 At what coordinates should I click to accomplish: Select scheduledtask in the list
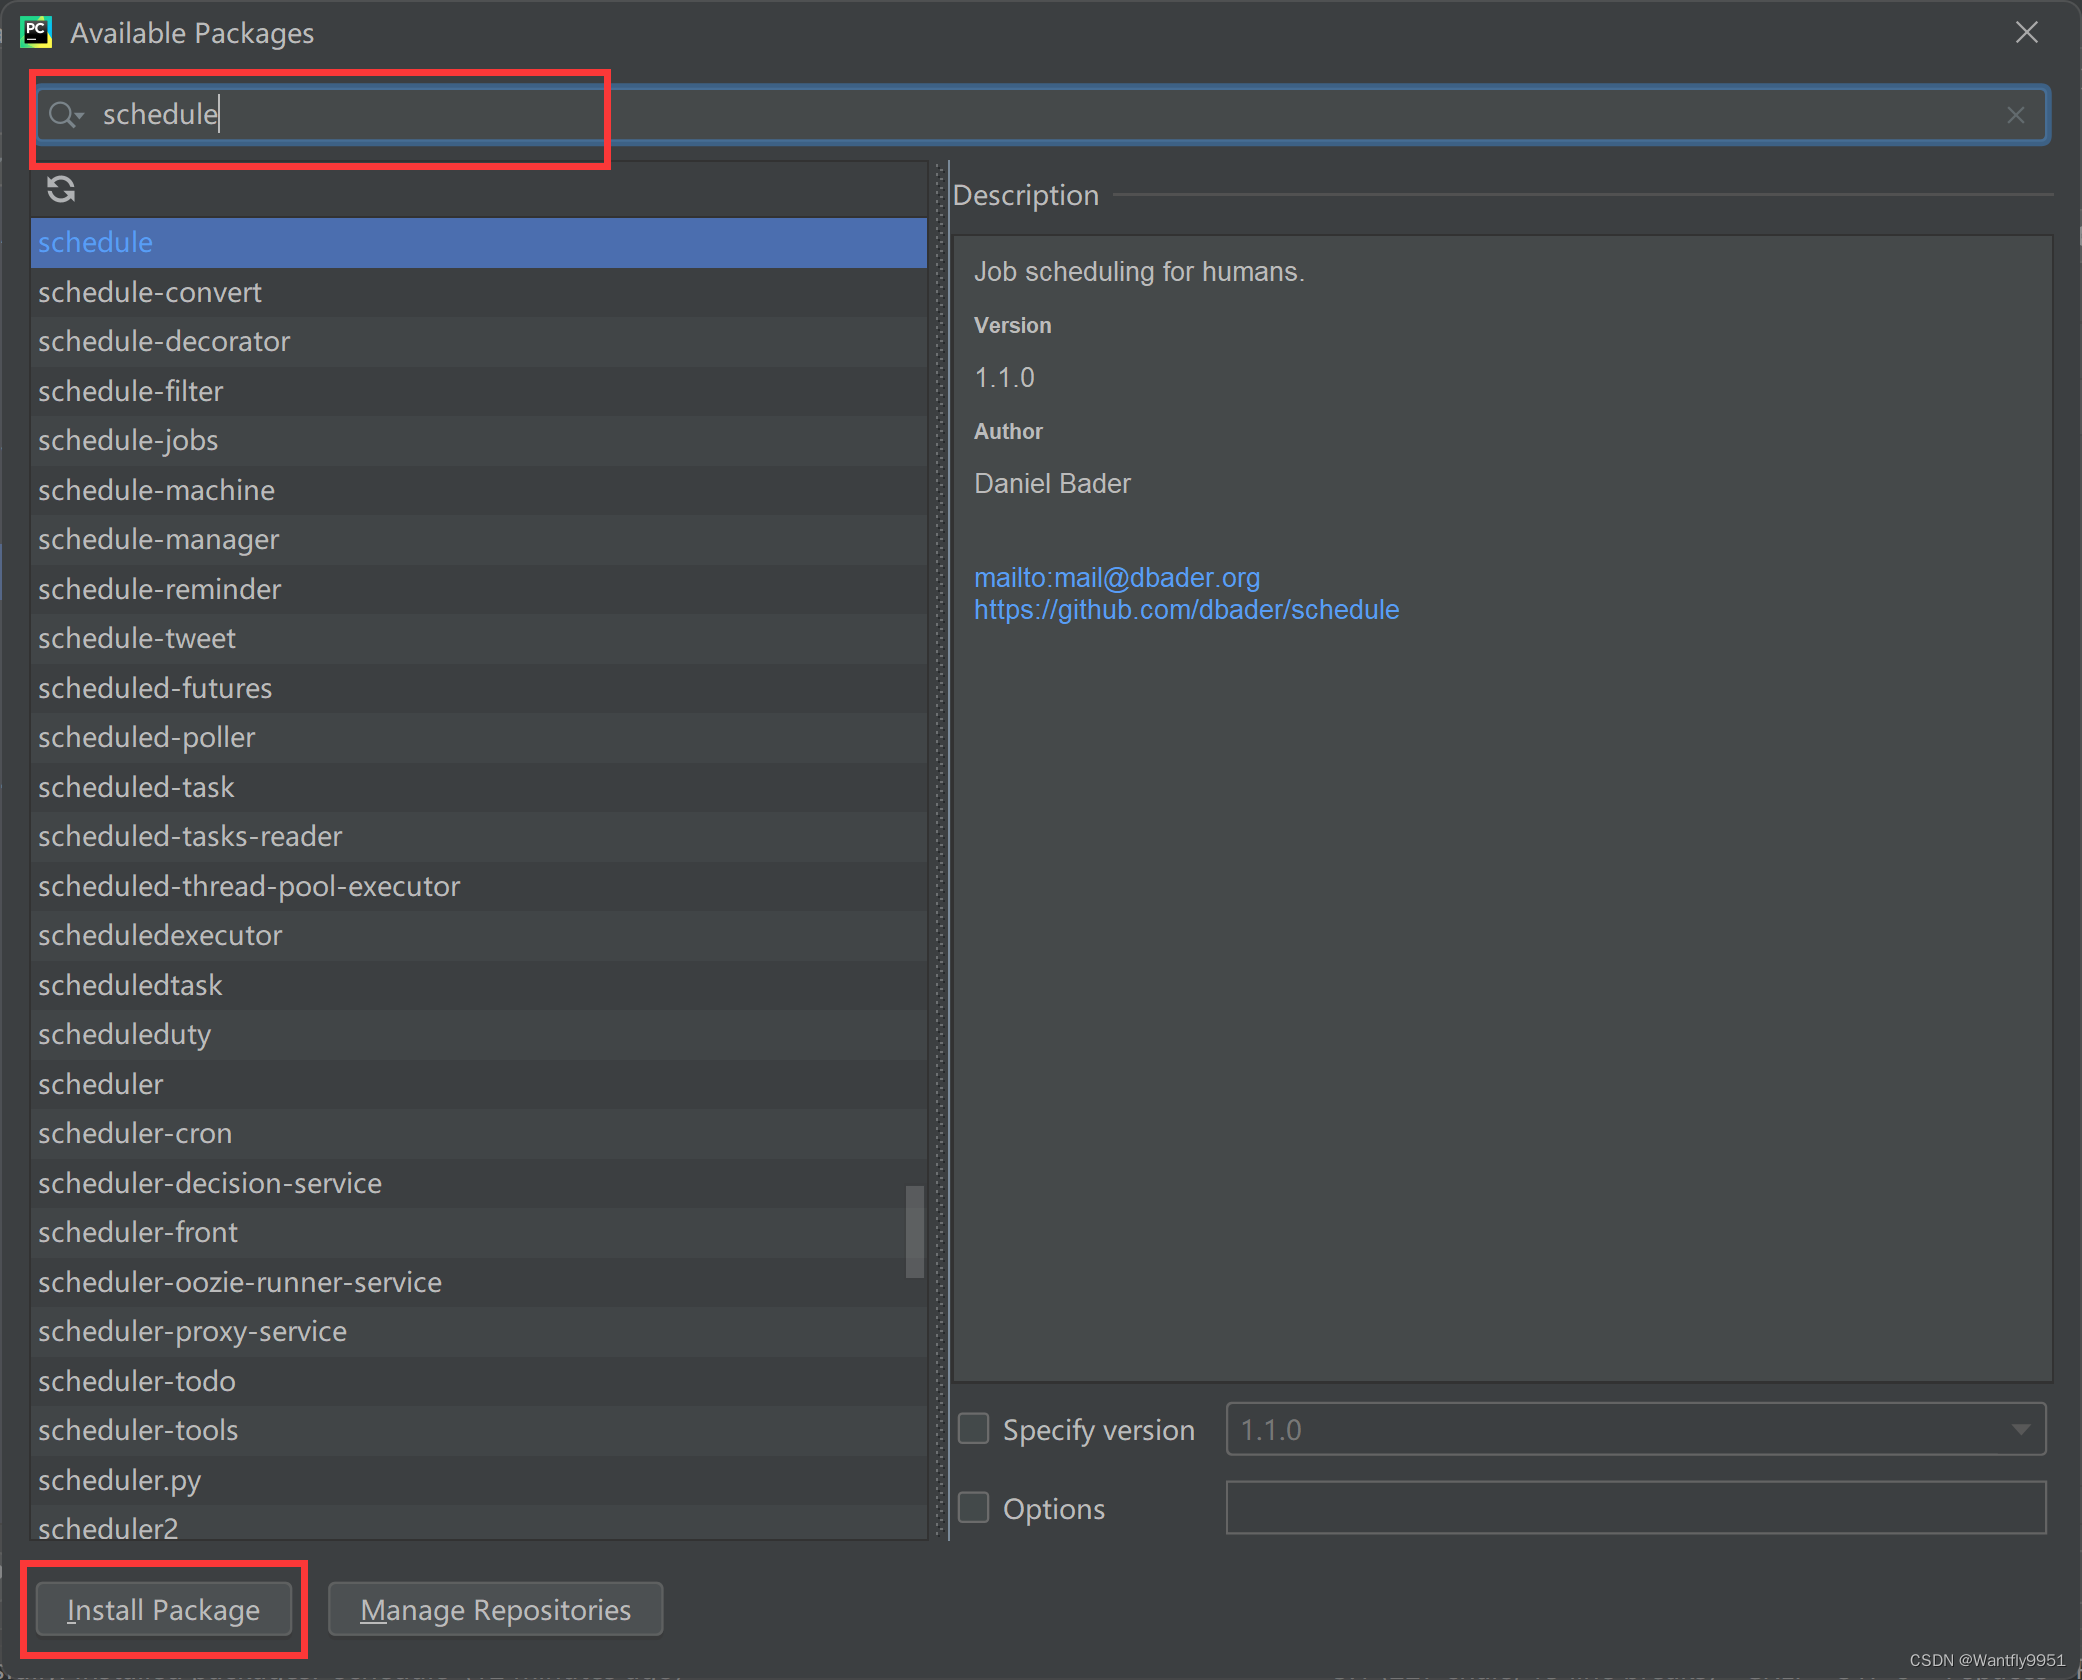click(479, 985)
